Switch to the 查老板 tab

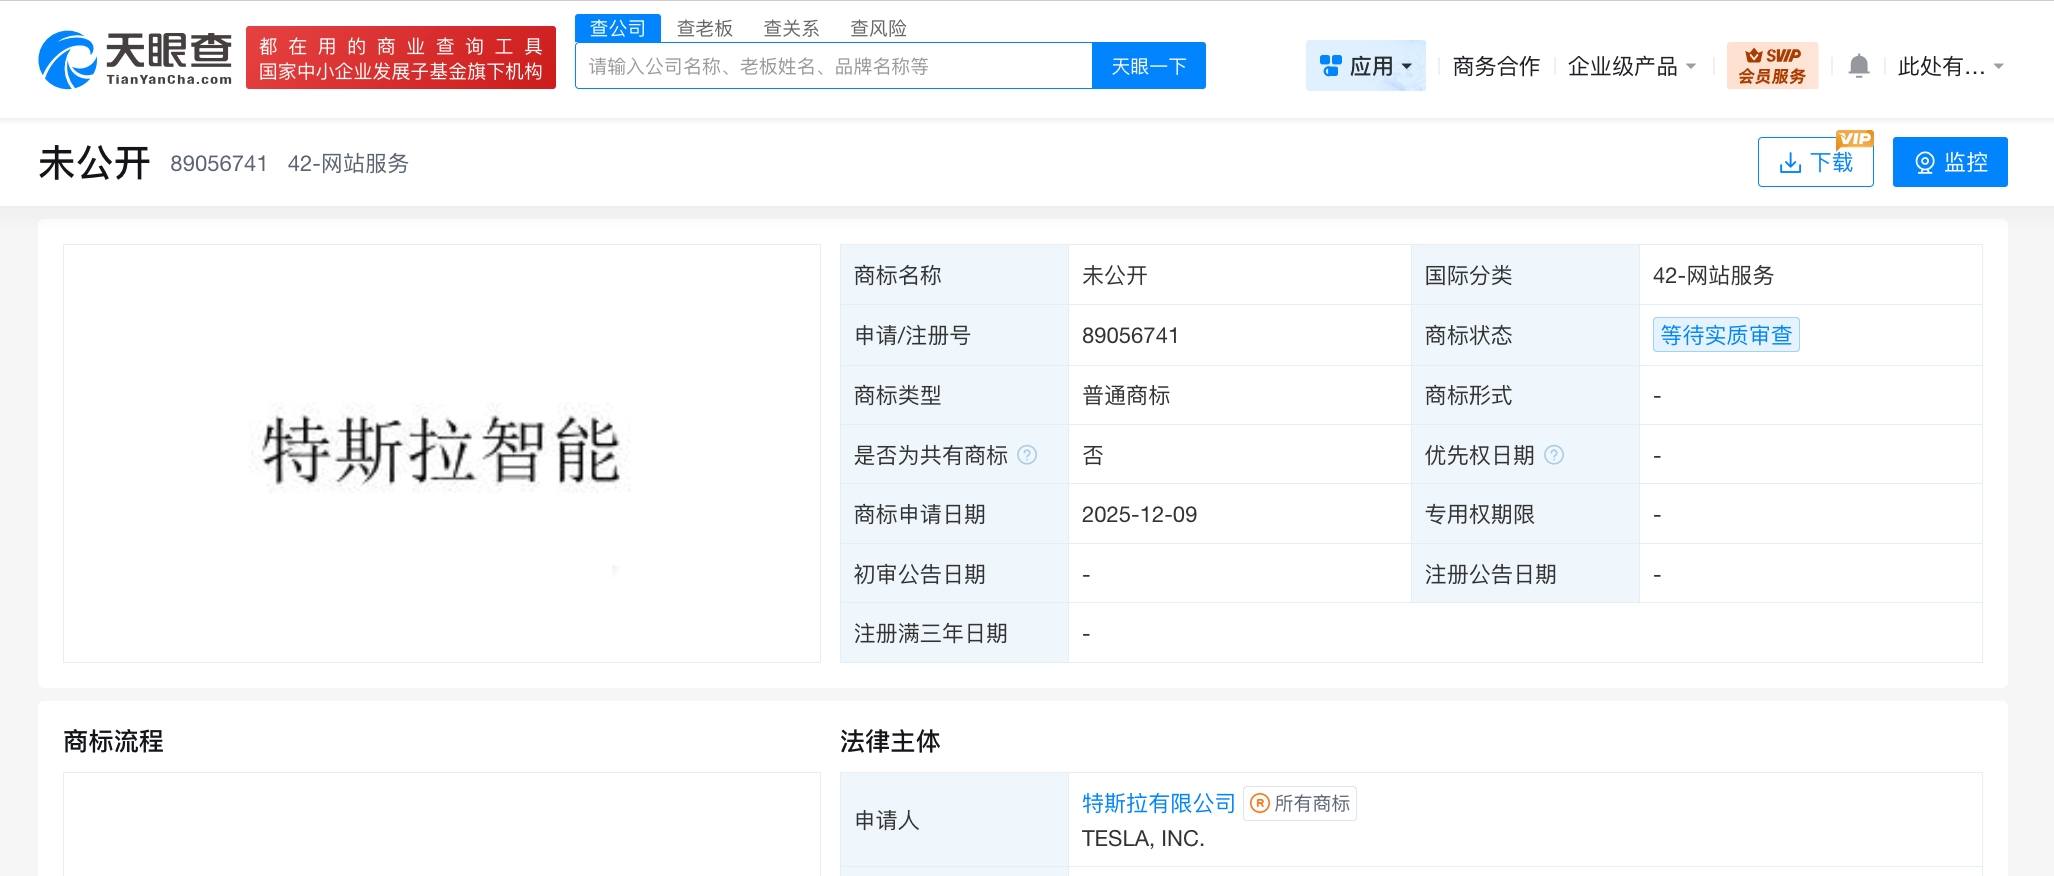705,28
